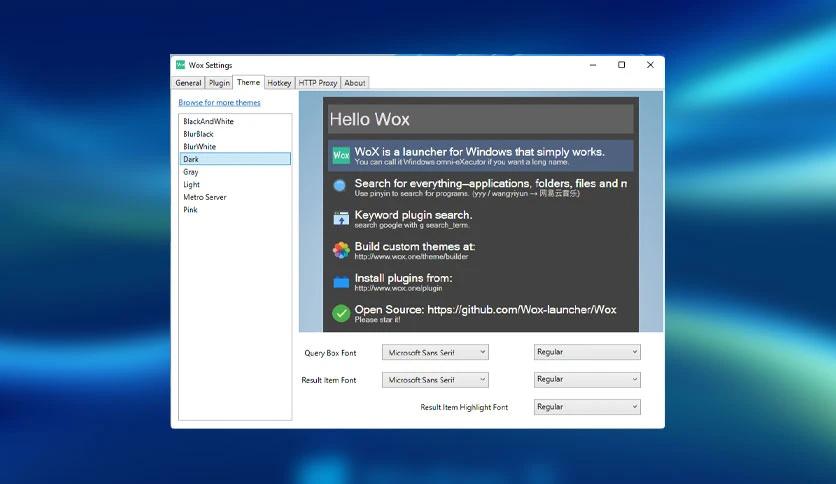Pick the BlurWhite theme
The width and height of the screenshot is (836, 484).
click(x=235, y=147)
